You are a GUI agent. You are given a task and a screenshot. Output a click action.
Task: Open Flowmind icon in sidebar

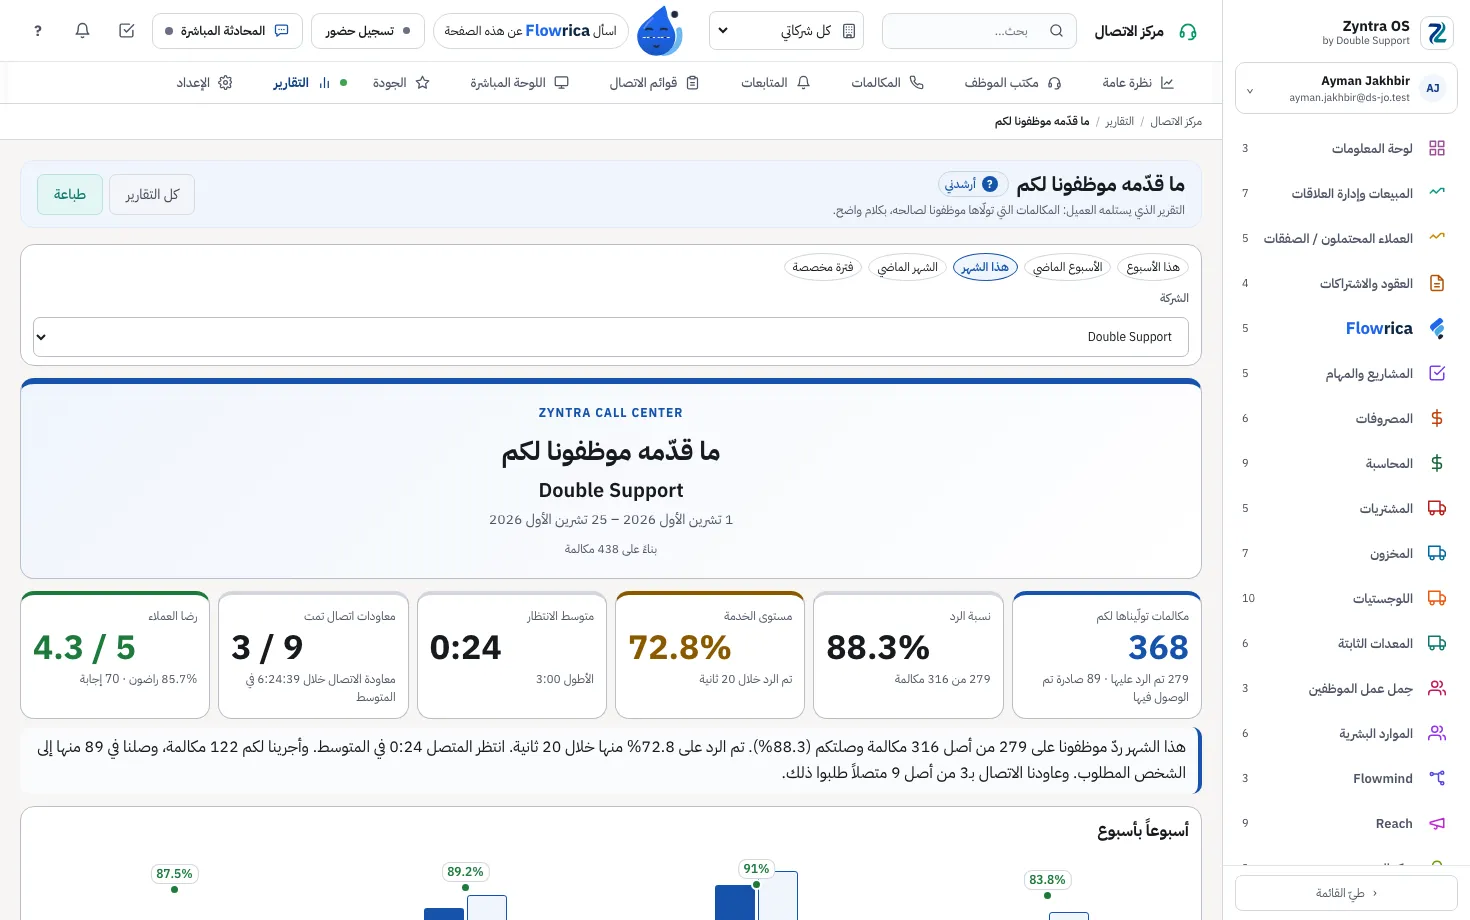pyautogui.click(x=1437, y=778)
